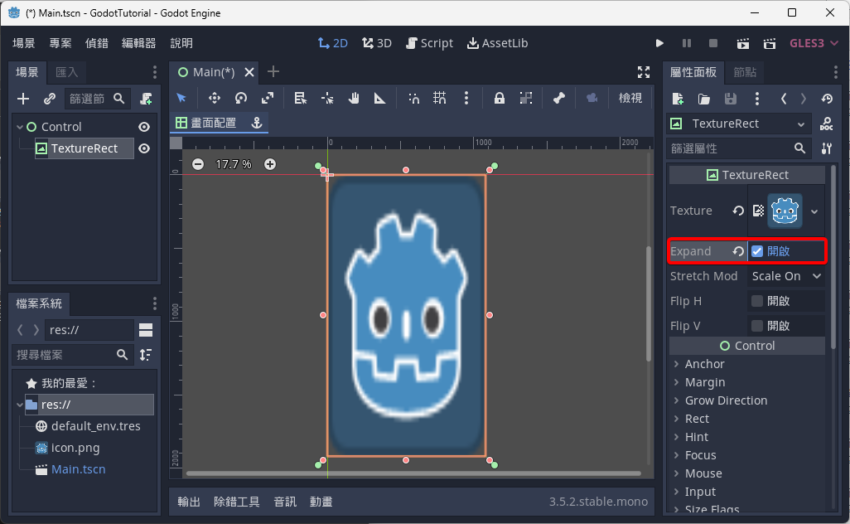
Task: Click the group children icon in the toolbar
Action: pyautogui.click(x=526, y=98)
